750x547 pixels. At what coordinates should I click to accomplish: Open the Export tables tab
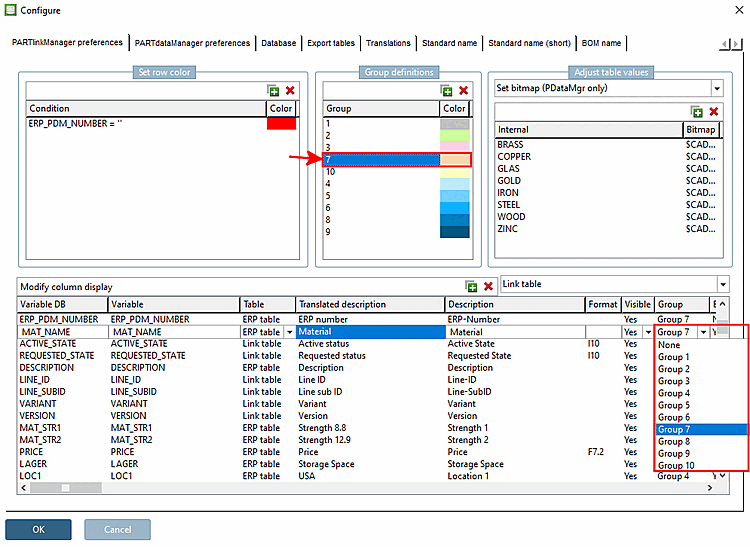(x=330, y=43)
